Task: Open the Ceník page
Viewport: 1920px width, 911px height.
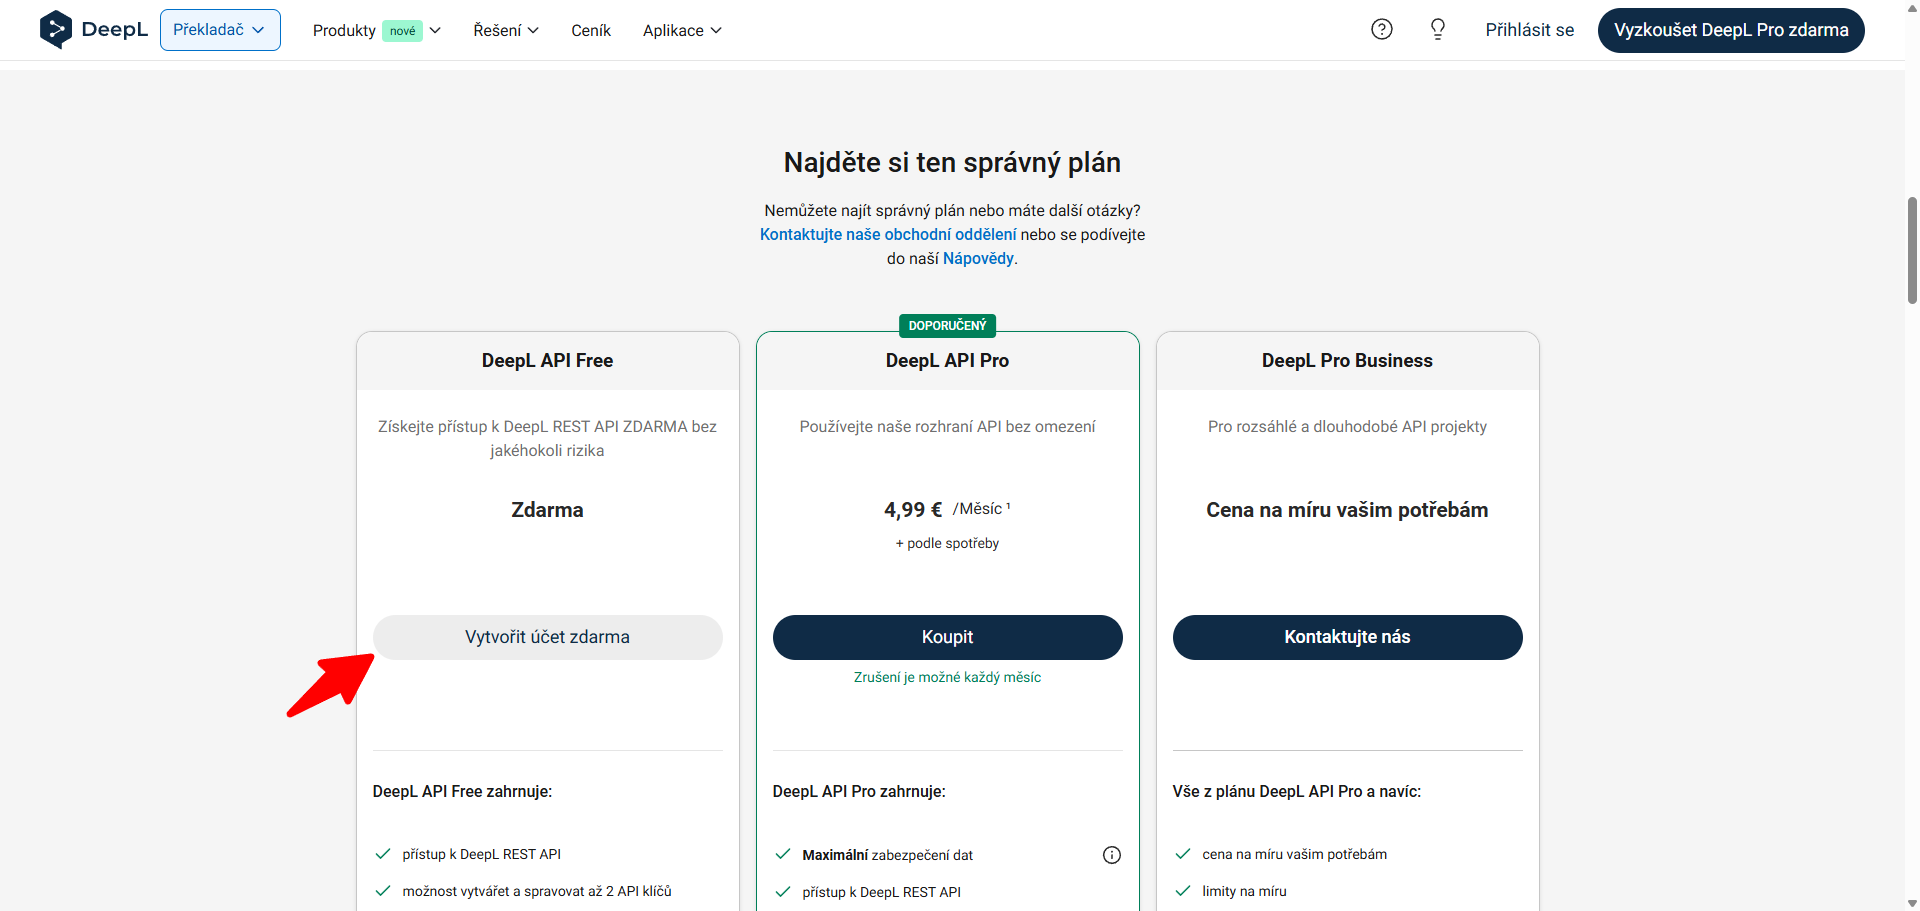Action: click(591, 31)
